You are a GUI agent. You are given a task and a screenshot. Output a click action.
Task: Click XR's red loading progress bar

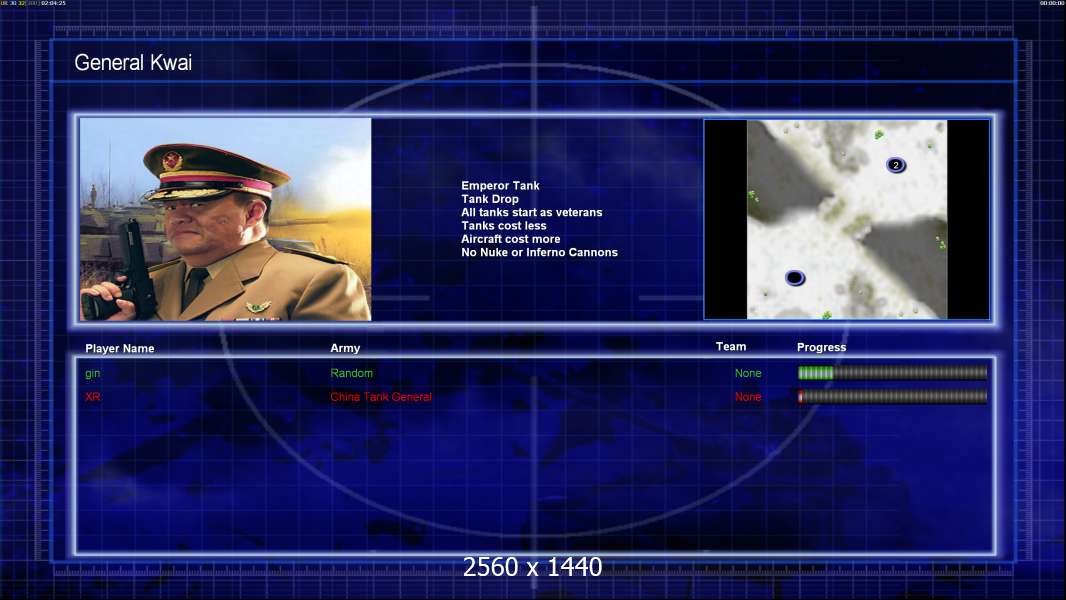pyautogui.click(x=893, y=396)
